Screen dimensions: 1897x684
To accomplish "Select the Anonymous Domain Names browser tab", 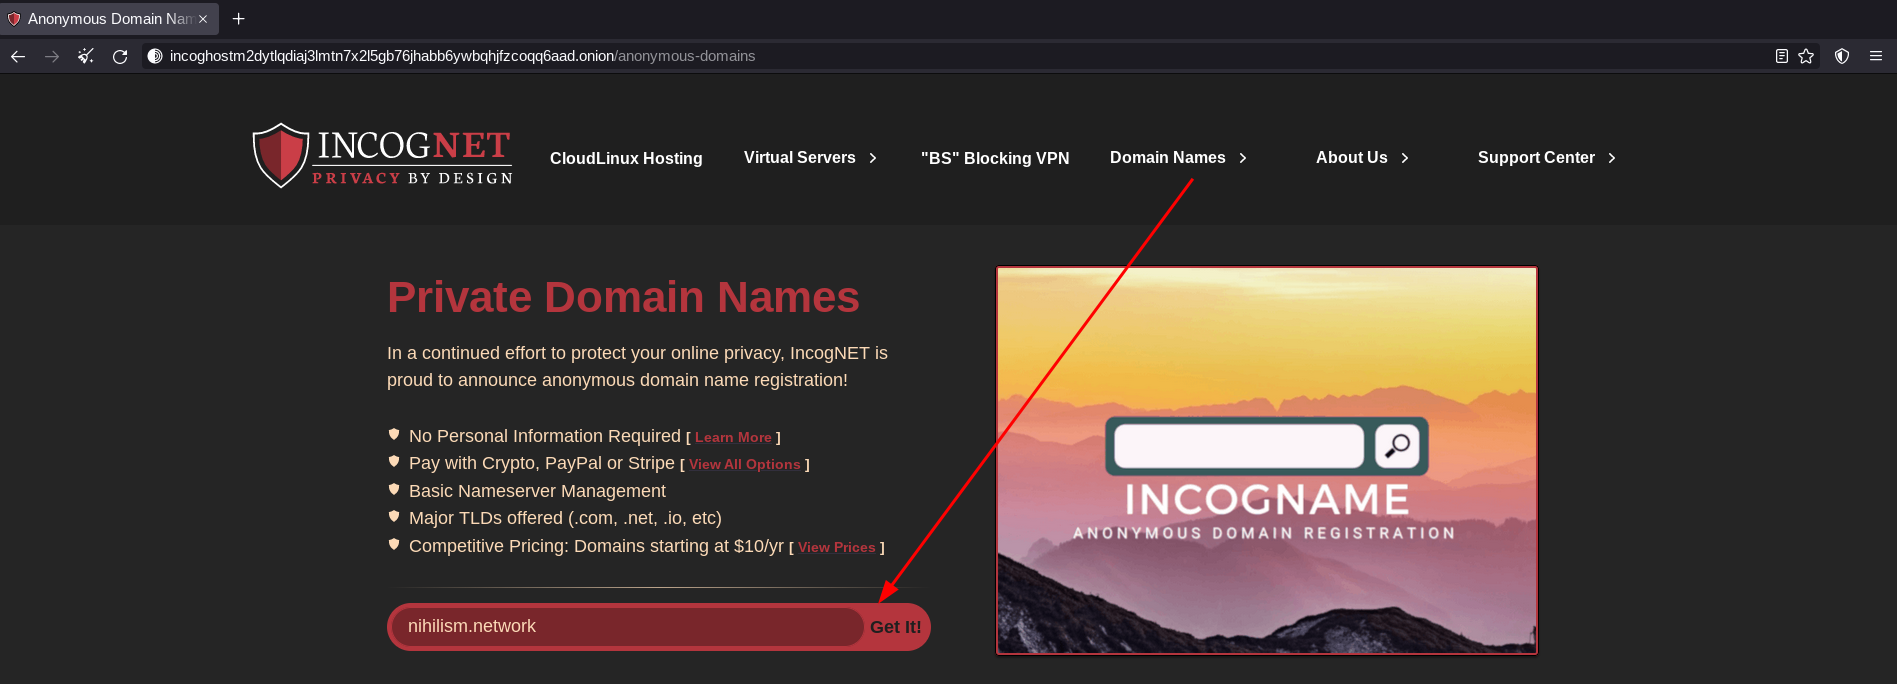I will (109, 19).
